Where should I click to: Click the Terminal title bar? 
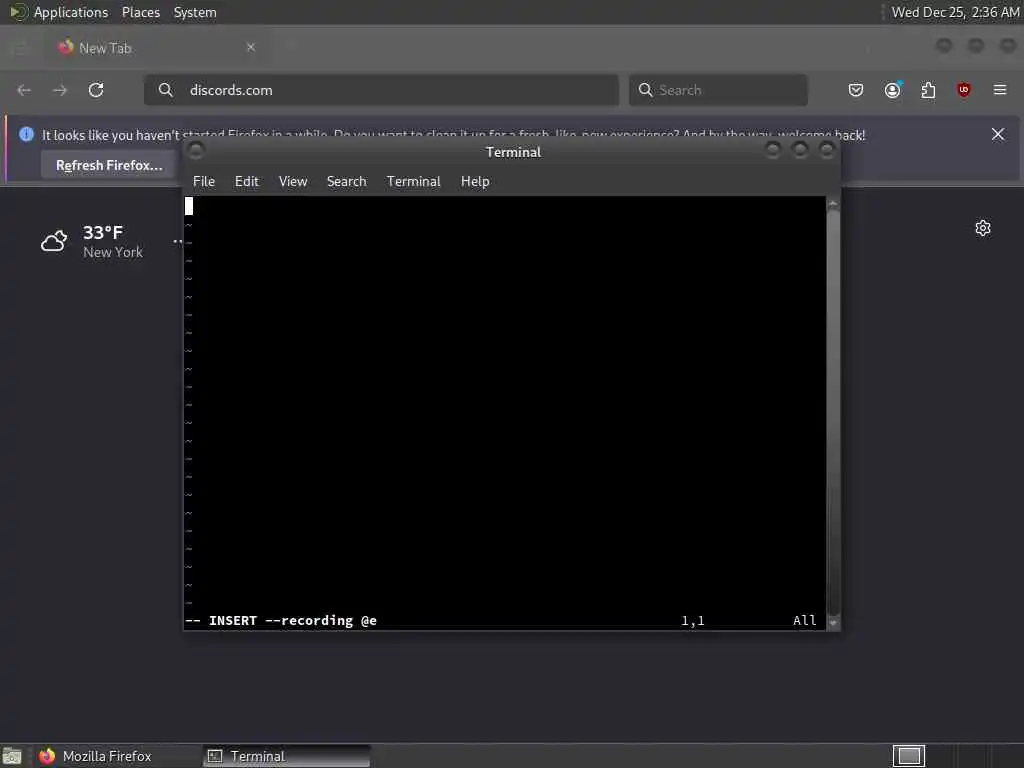point(513,152)
